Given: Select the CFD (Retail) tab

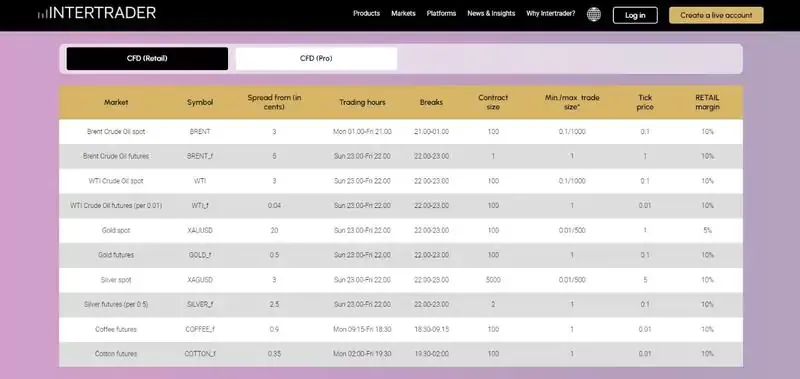Looking at the screenshot, I should (147, 59).
